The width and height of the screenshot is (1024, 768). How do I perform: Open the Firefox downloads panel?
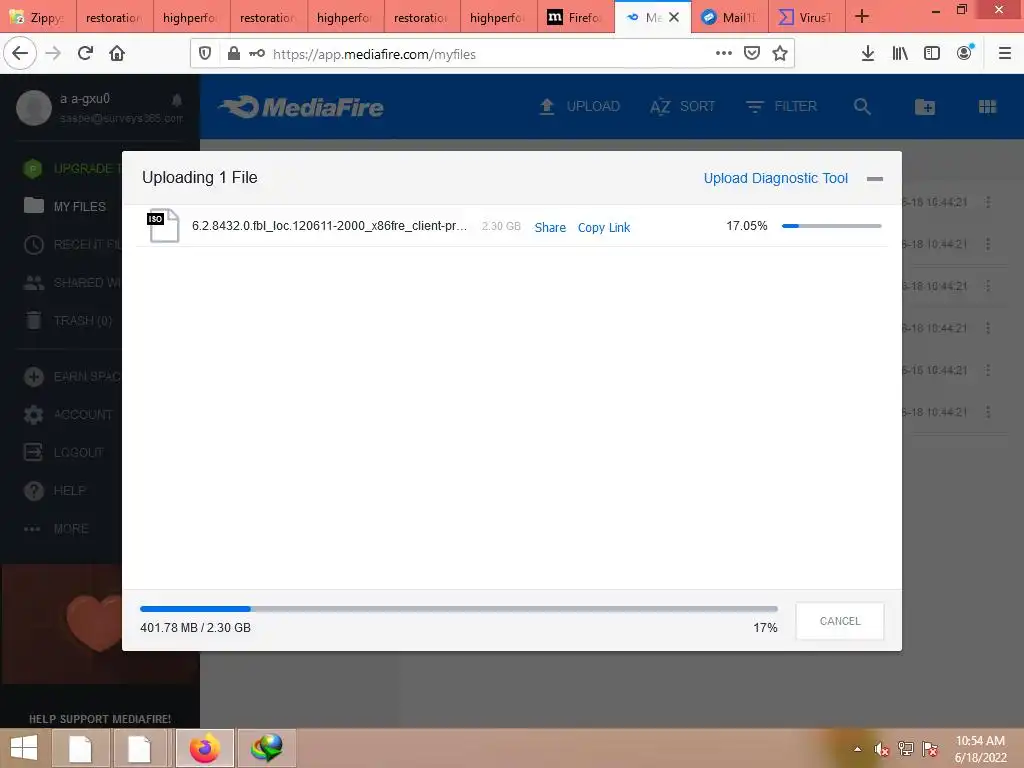(867, 54)
